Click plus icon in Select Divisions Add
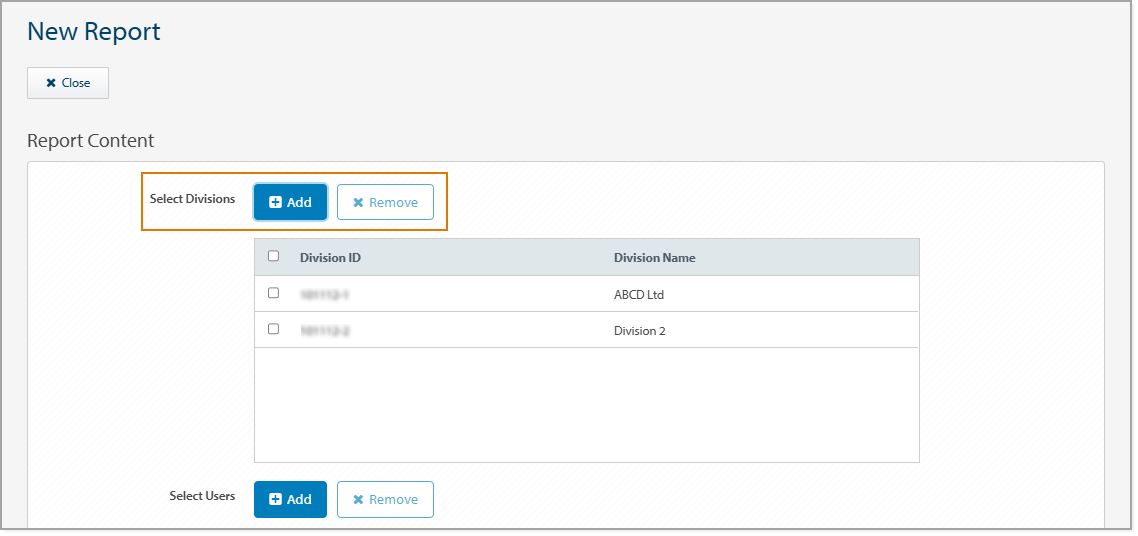1138x536 pixels. tap(276, 202)
